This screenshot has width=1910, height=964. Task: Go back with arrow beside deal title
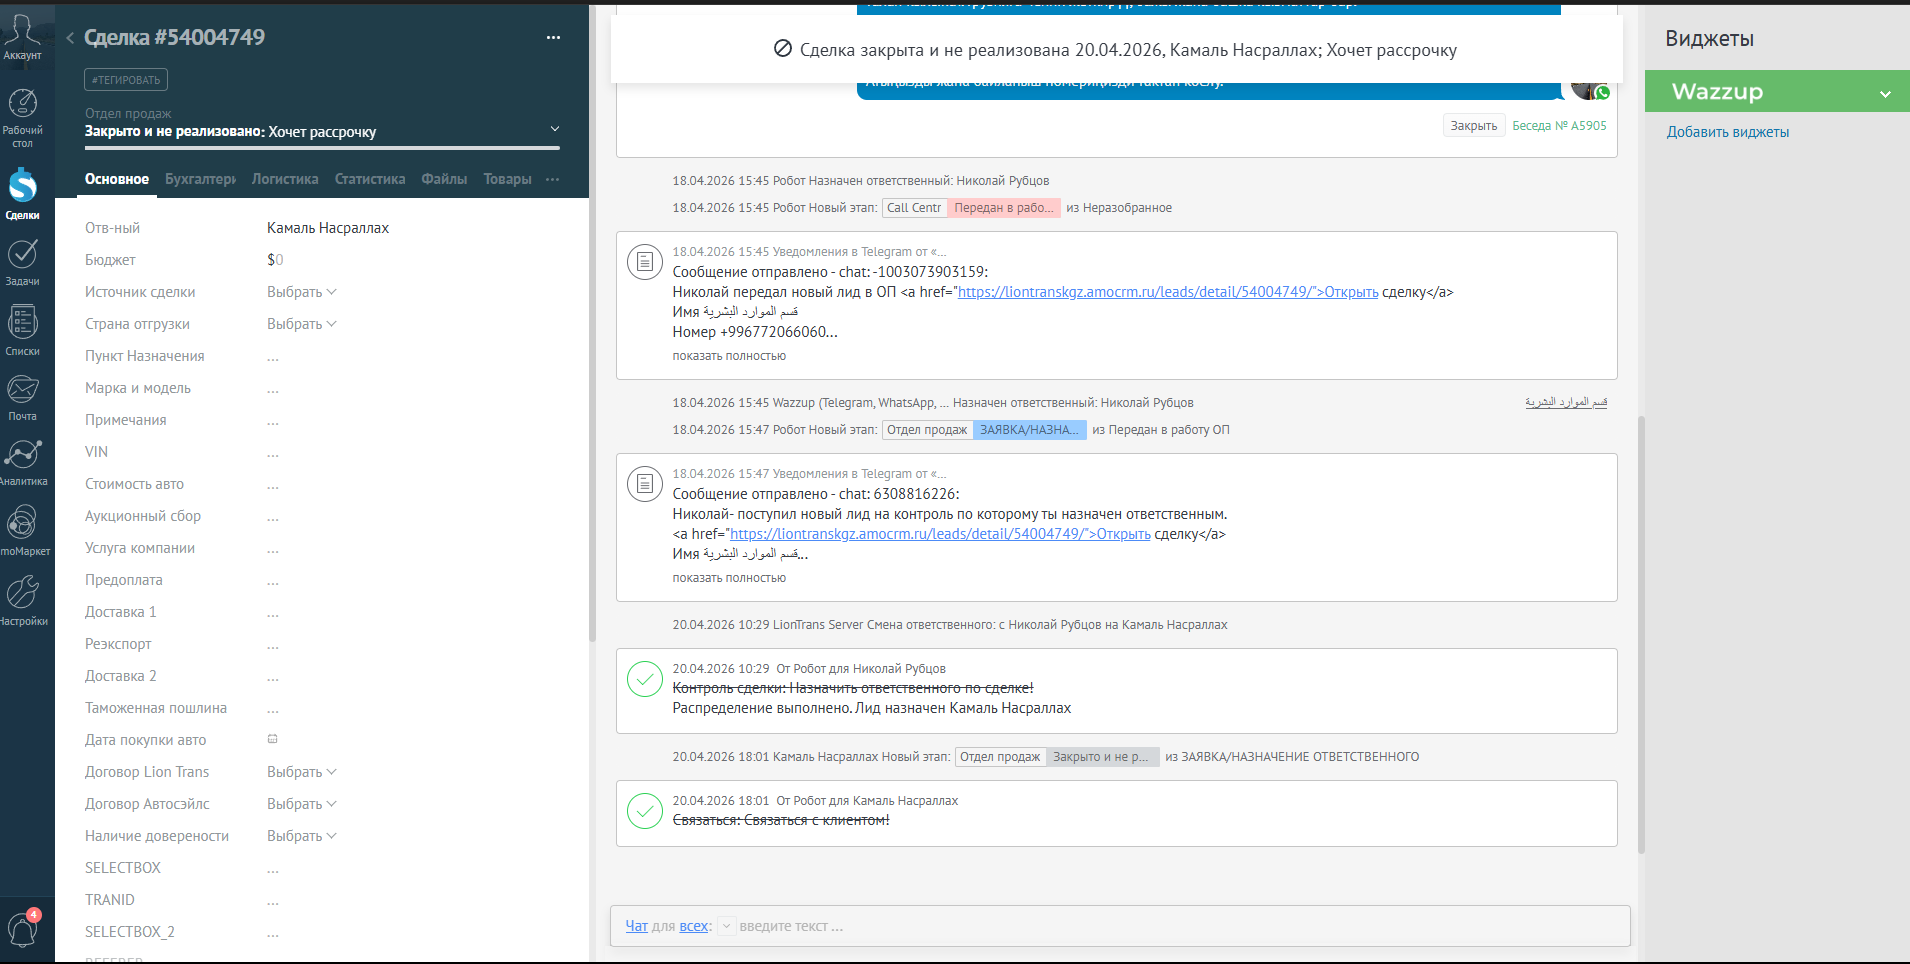pos(70,38)
